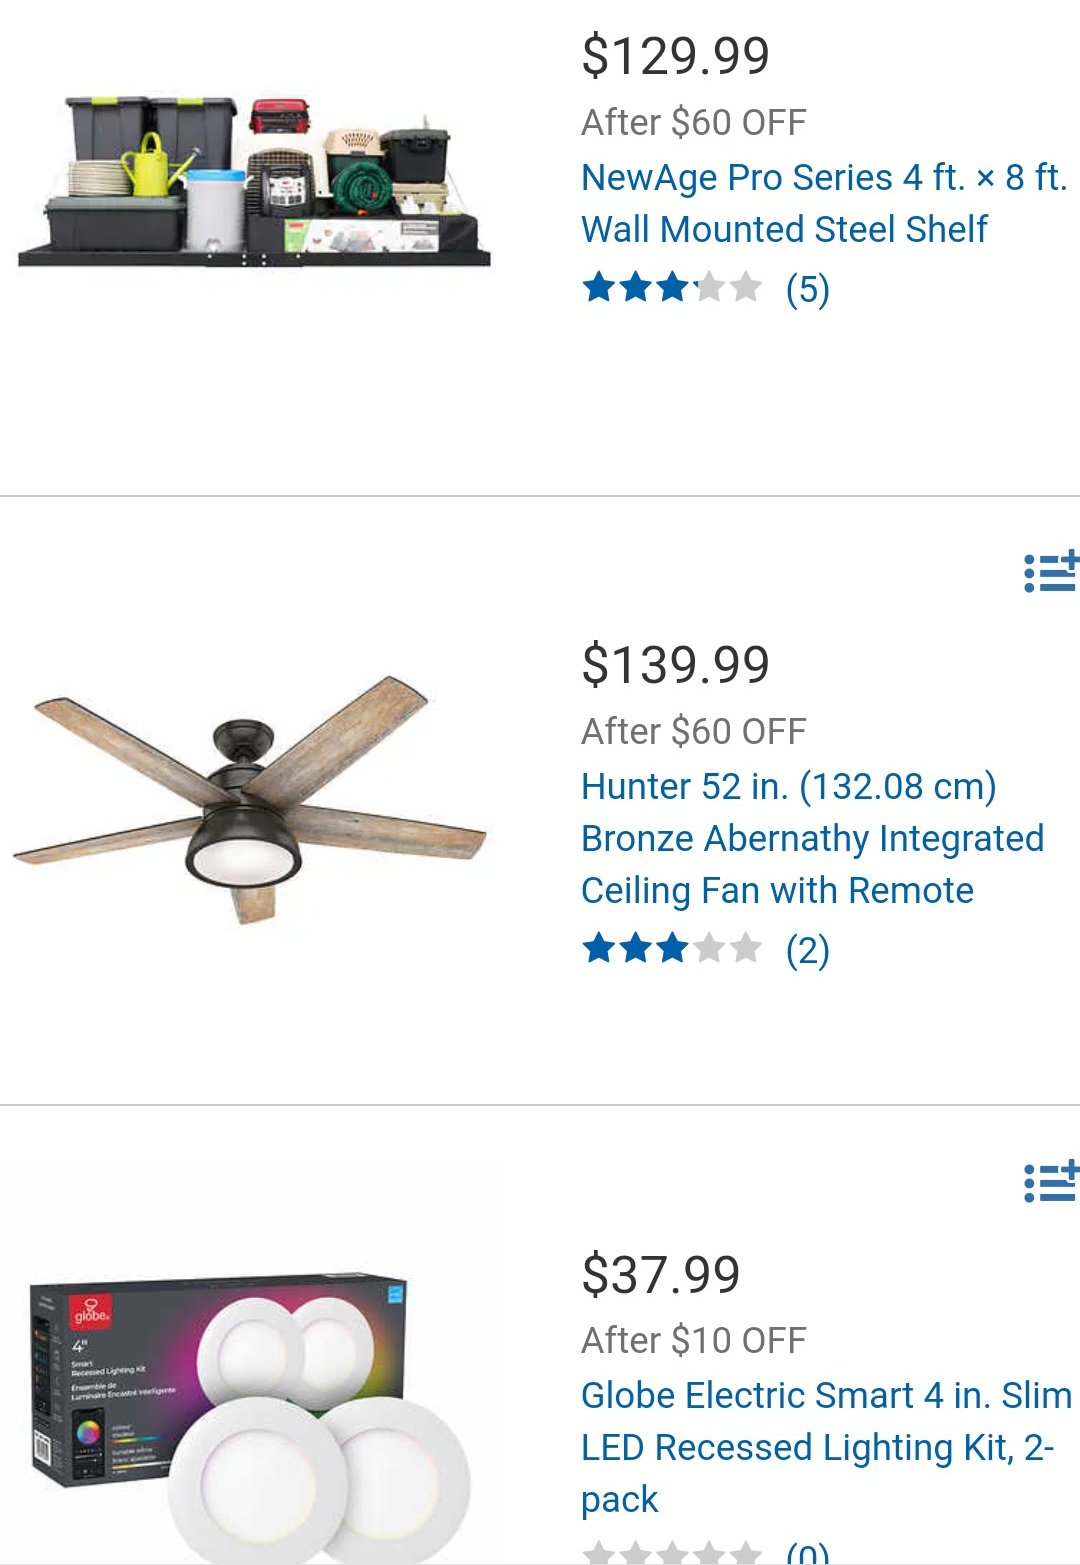Open NewAge steel shelf product image
1080x1565 pixels.
pyautogui.click(x=254, y=182)
